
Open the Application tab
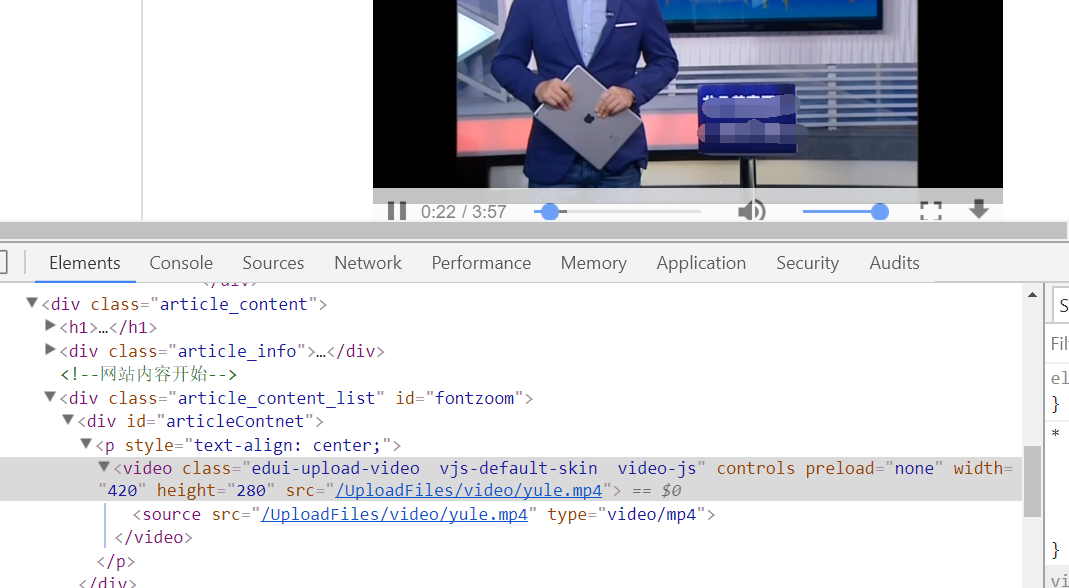(701, 263)
